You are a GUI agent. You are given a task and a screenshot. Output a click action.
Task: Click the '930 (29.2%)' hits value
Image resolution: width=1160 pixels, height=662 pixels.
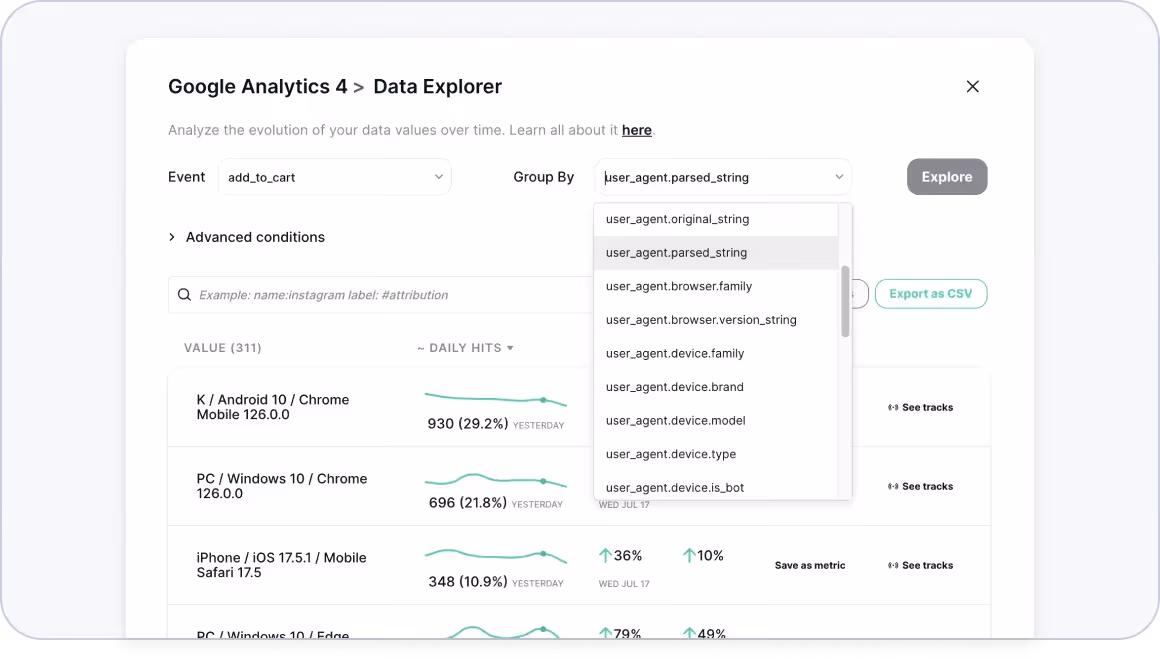tap(468, 424)
